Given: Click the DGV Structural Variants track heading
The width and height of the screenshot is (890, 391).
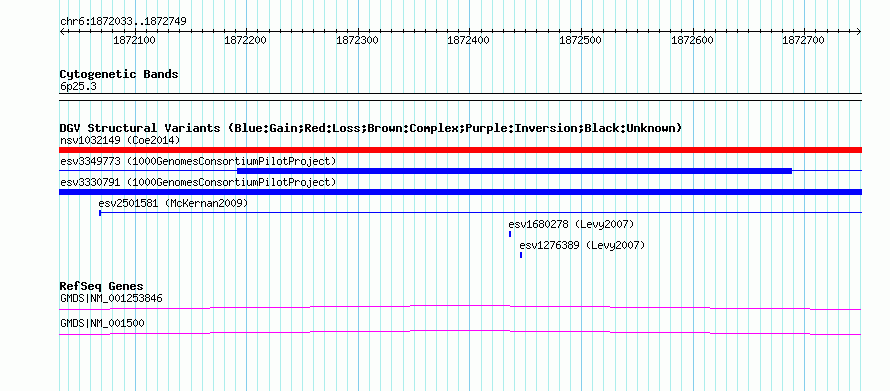Looking at the screenshot, I should 371,128.
